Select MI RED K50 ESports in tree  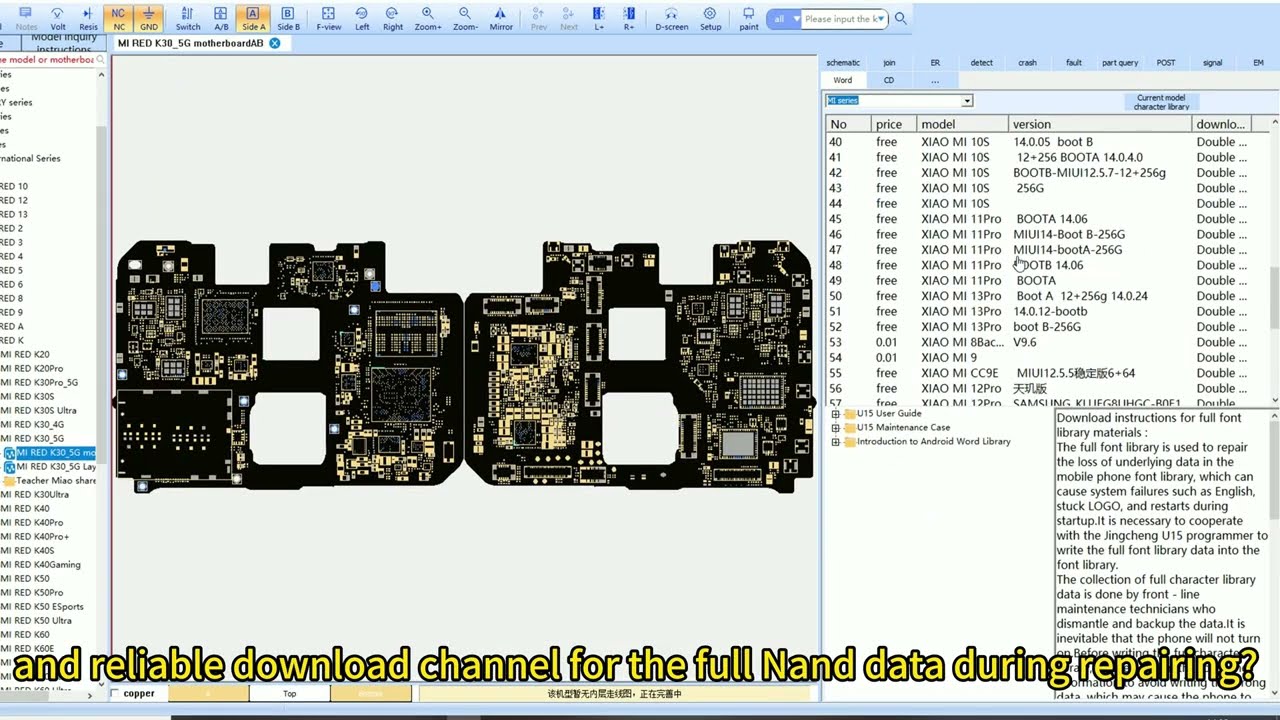(x=43, y=607)
